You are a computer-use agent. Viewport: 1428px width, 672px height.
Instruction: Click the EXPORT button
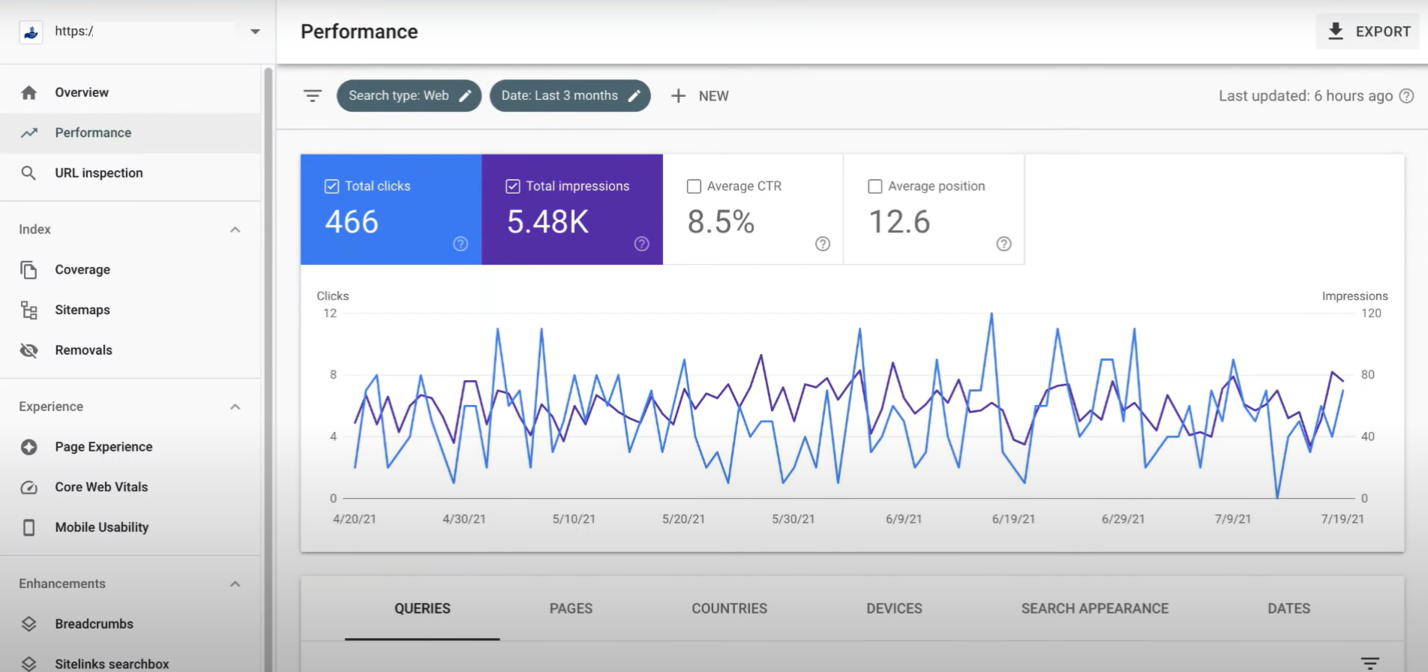[x=1367, y=32]
